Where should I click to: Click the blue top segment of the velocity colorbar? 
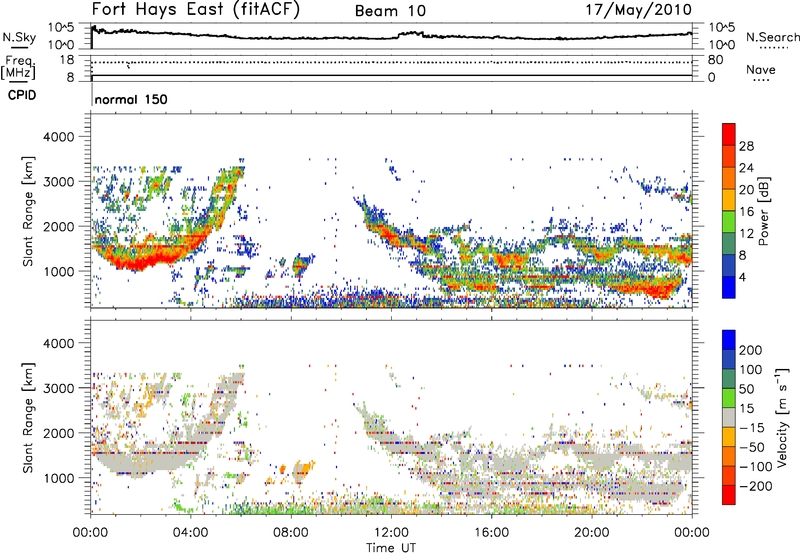tap(729, 340)
